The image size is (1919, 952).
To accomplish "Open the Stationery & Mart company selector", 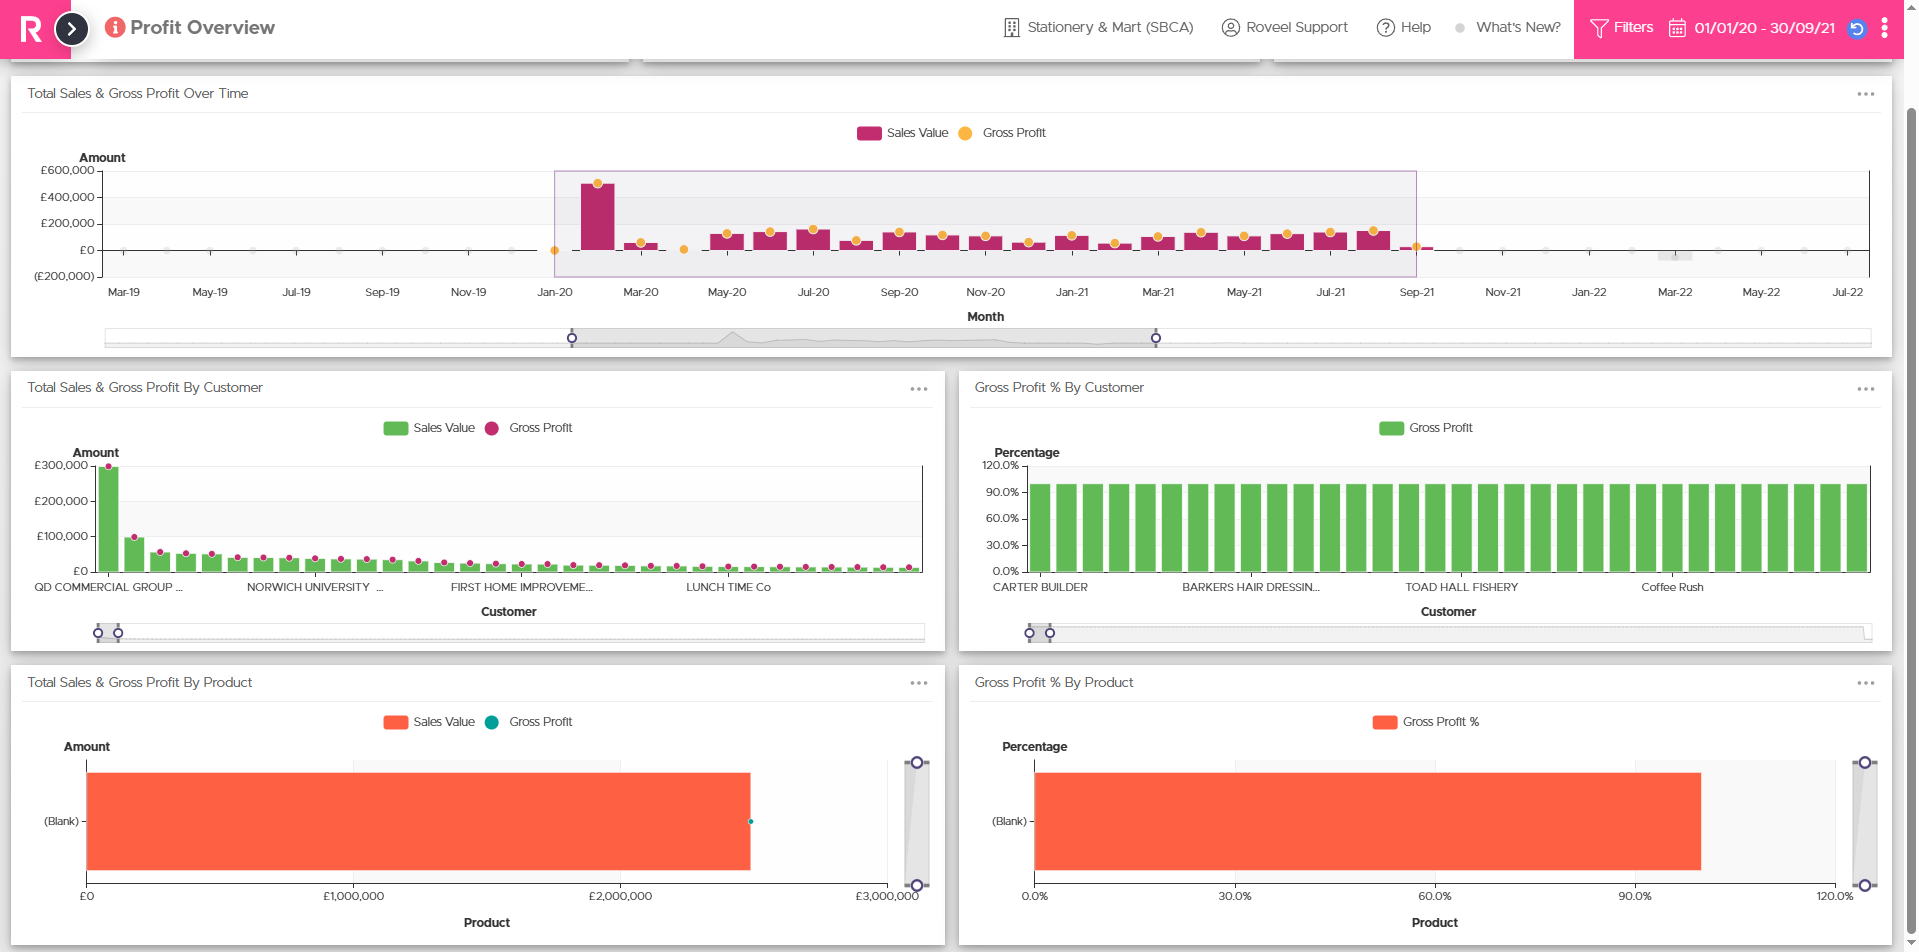I will (1098, 27).
